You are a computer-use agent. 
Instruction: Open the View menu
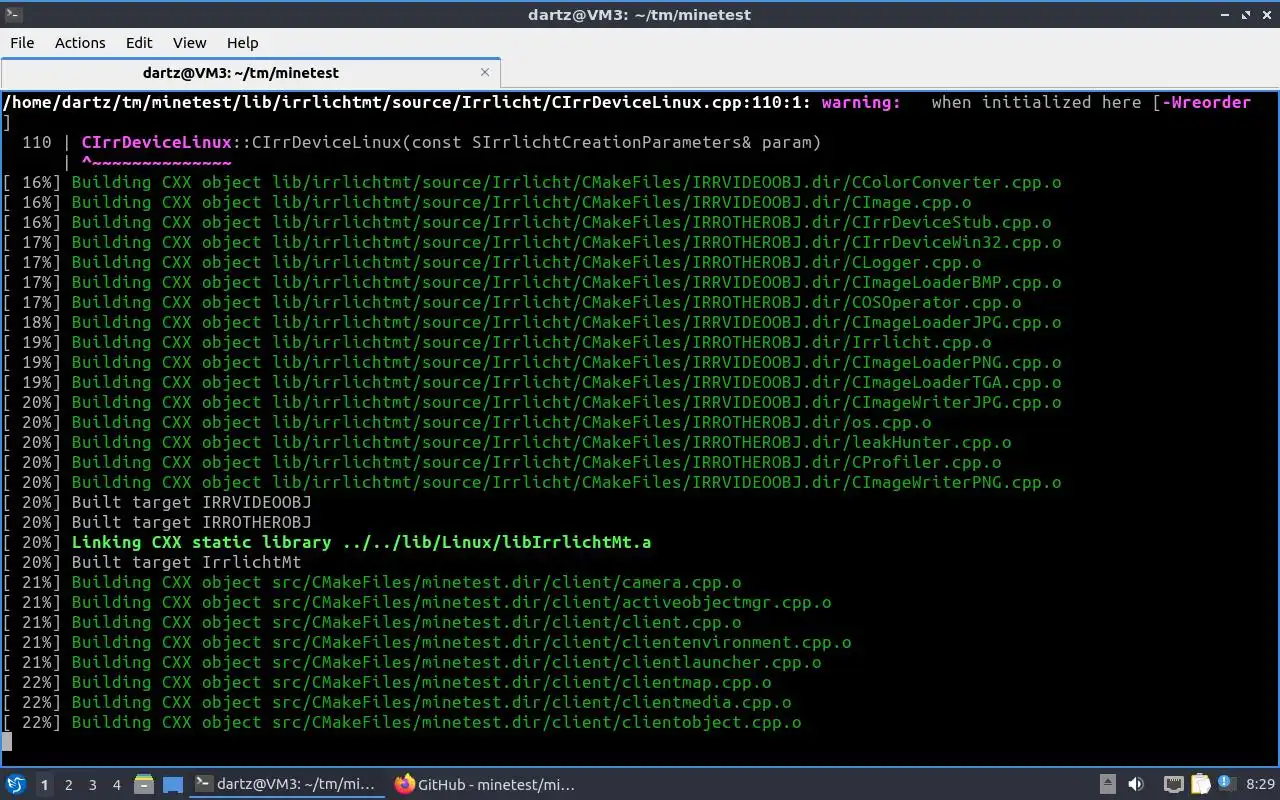(189, 42)
